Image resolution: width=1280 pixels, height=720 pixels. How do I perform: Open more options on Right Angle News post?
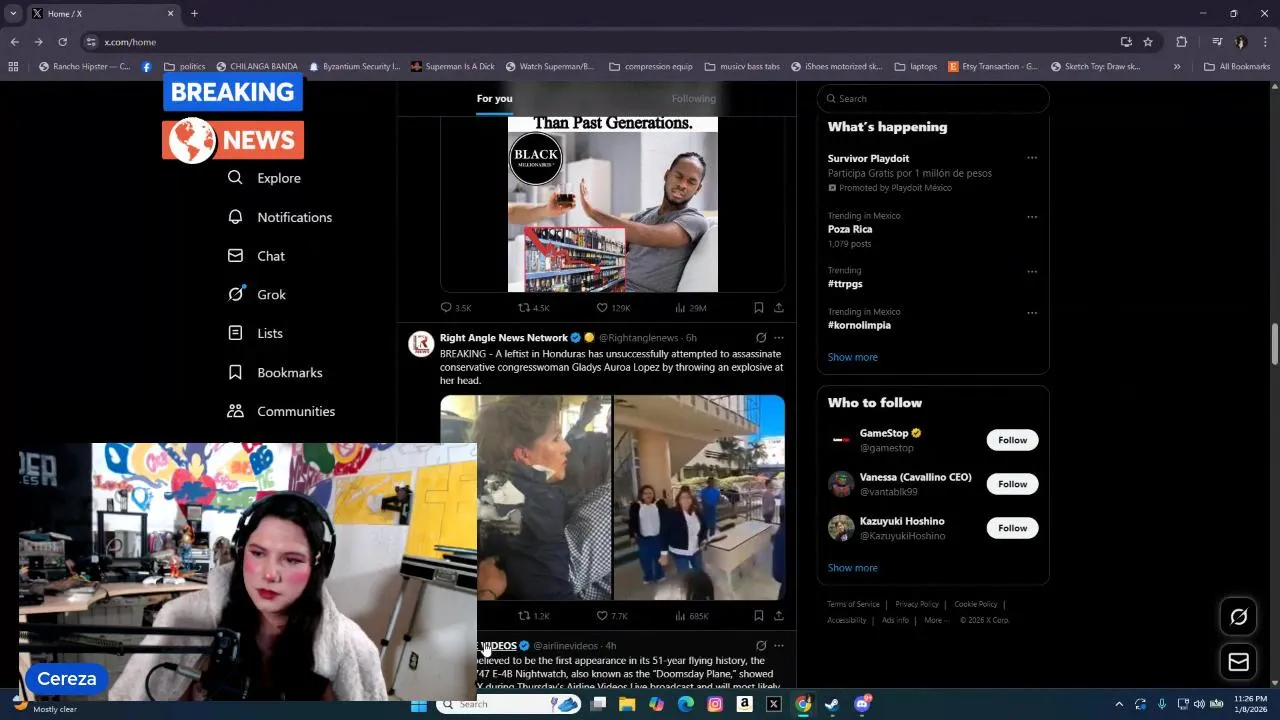point(779,338)
